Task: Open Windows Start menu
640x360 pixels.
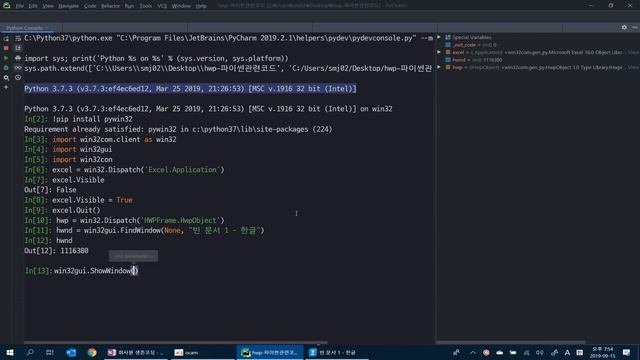Action: tap(10, 352)
